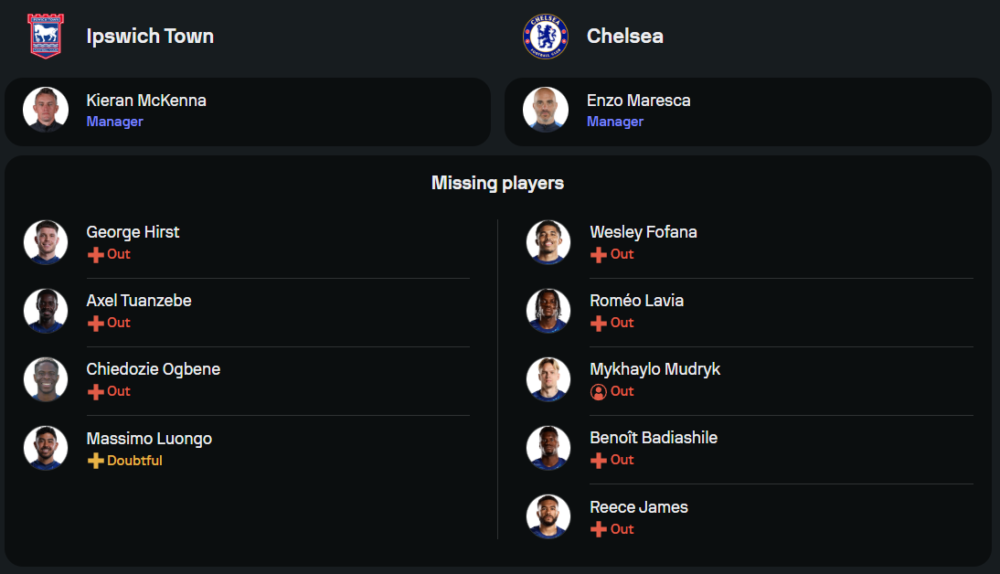Click the Chelsea club crest
1000x574 pixels.
545,36
